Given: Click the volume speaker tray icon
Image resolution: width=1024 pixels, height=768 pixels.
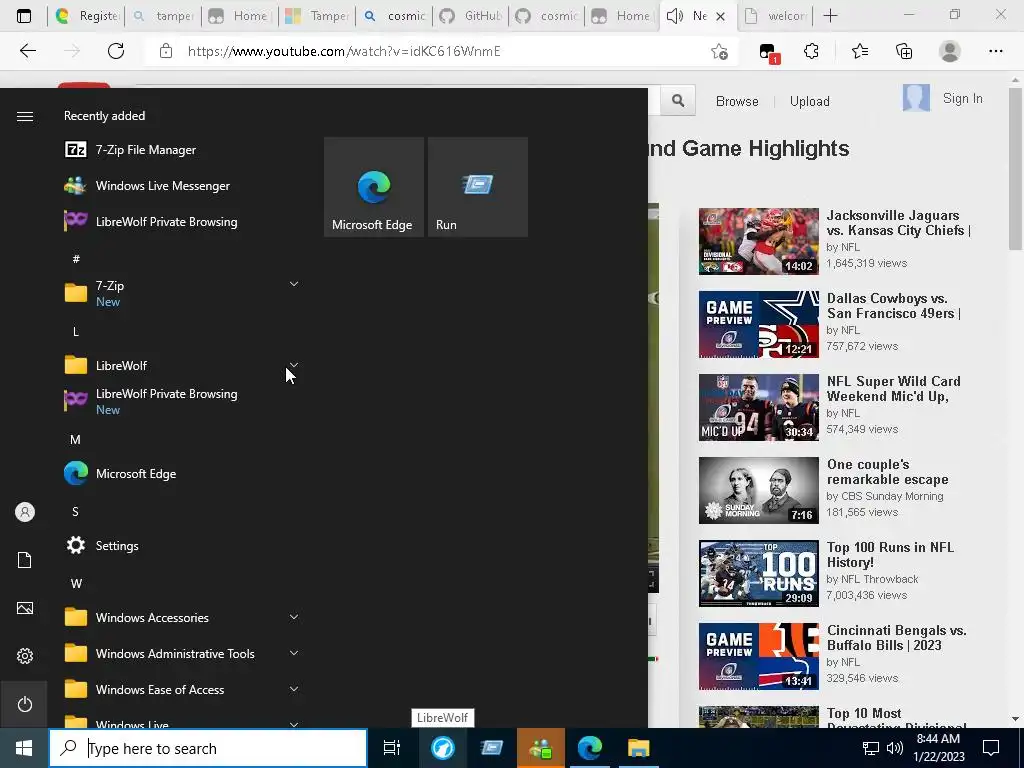Looking at the screenshot, I should click(x=895, y=748).
